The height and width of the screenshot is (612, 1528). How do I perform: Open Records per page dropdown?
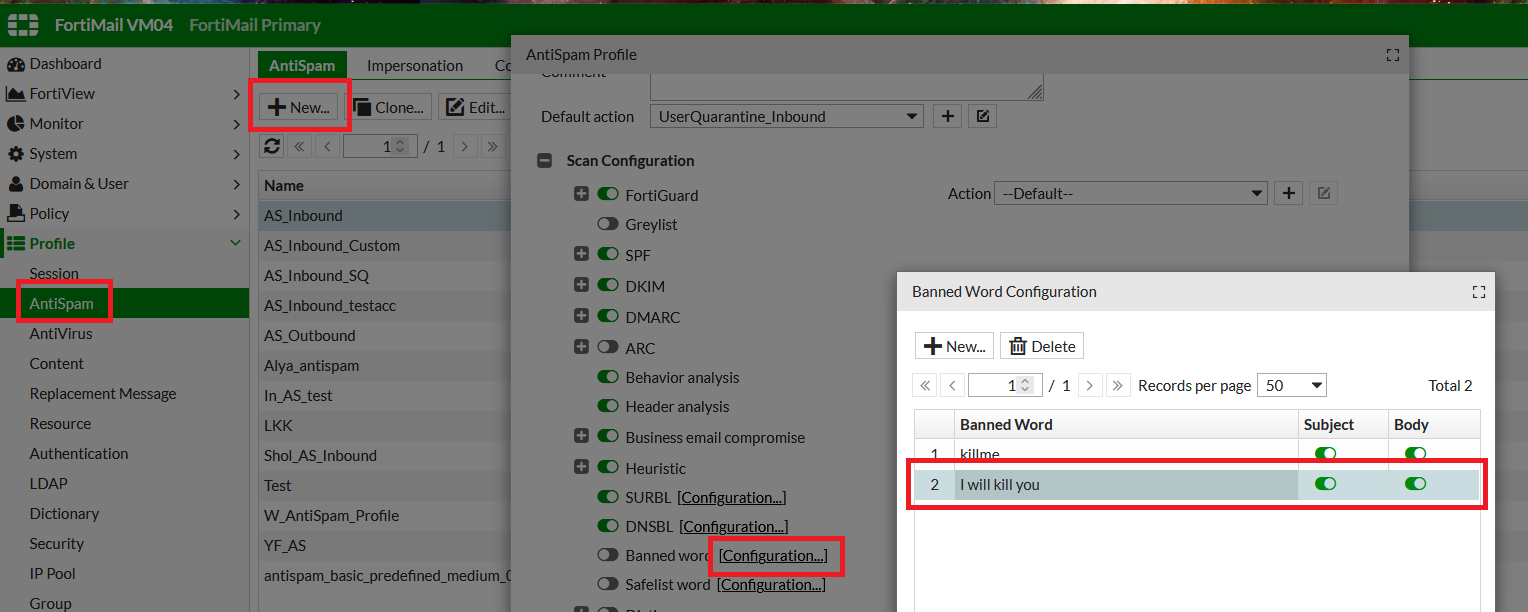pos(1292,385)
